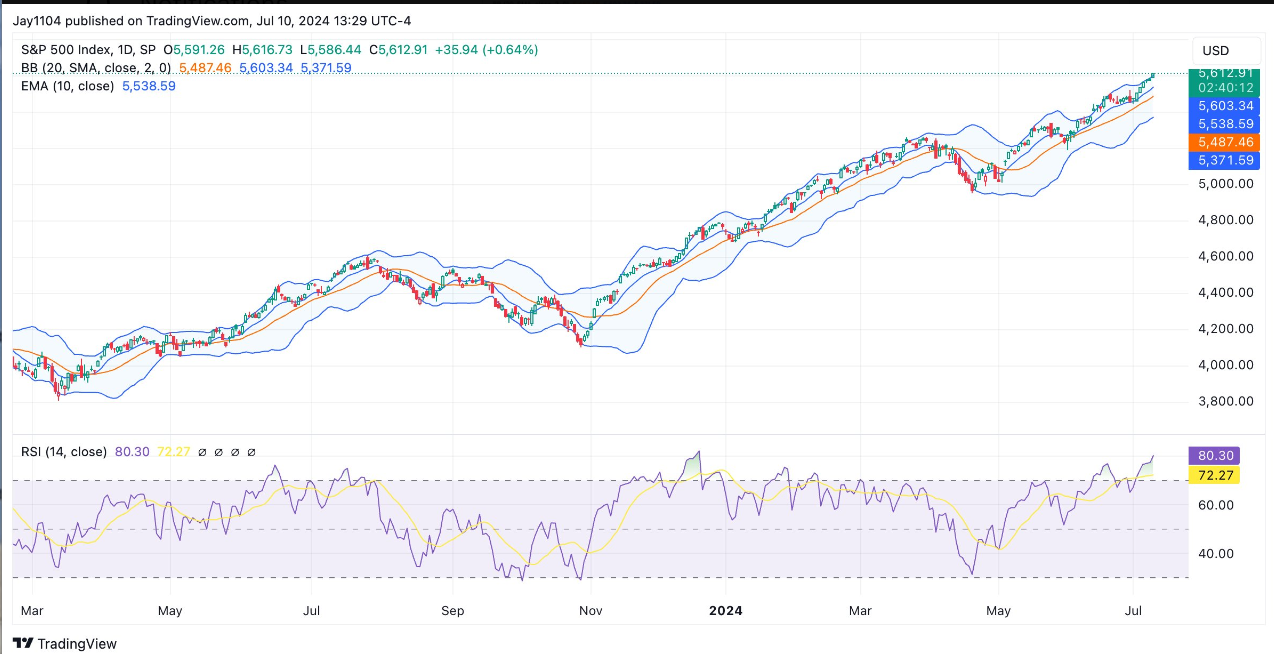Select the RSI (14, close) indicator label
The height and width of the screenshot is (654, 1274).
pos(64,452)
